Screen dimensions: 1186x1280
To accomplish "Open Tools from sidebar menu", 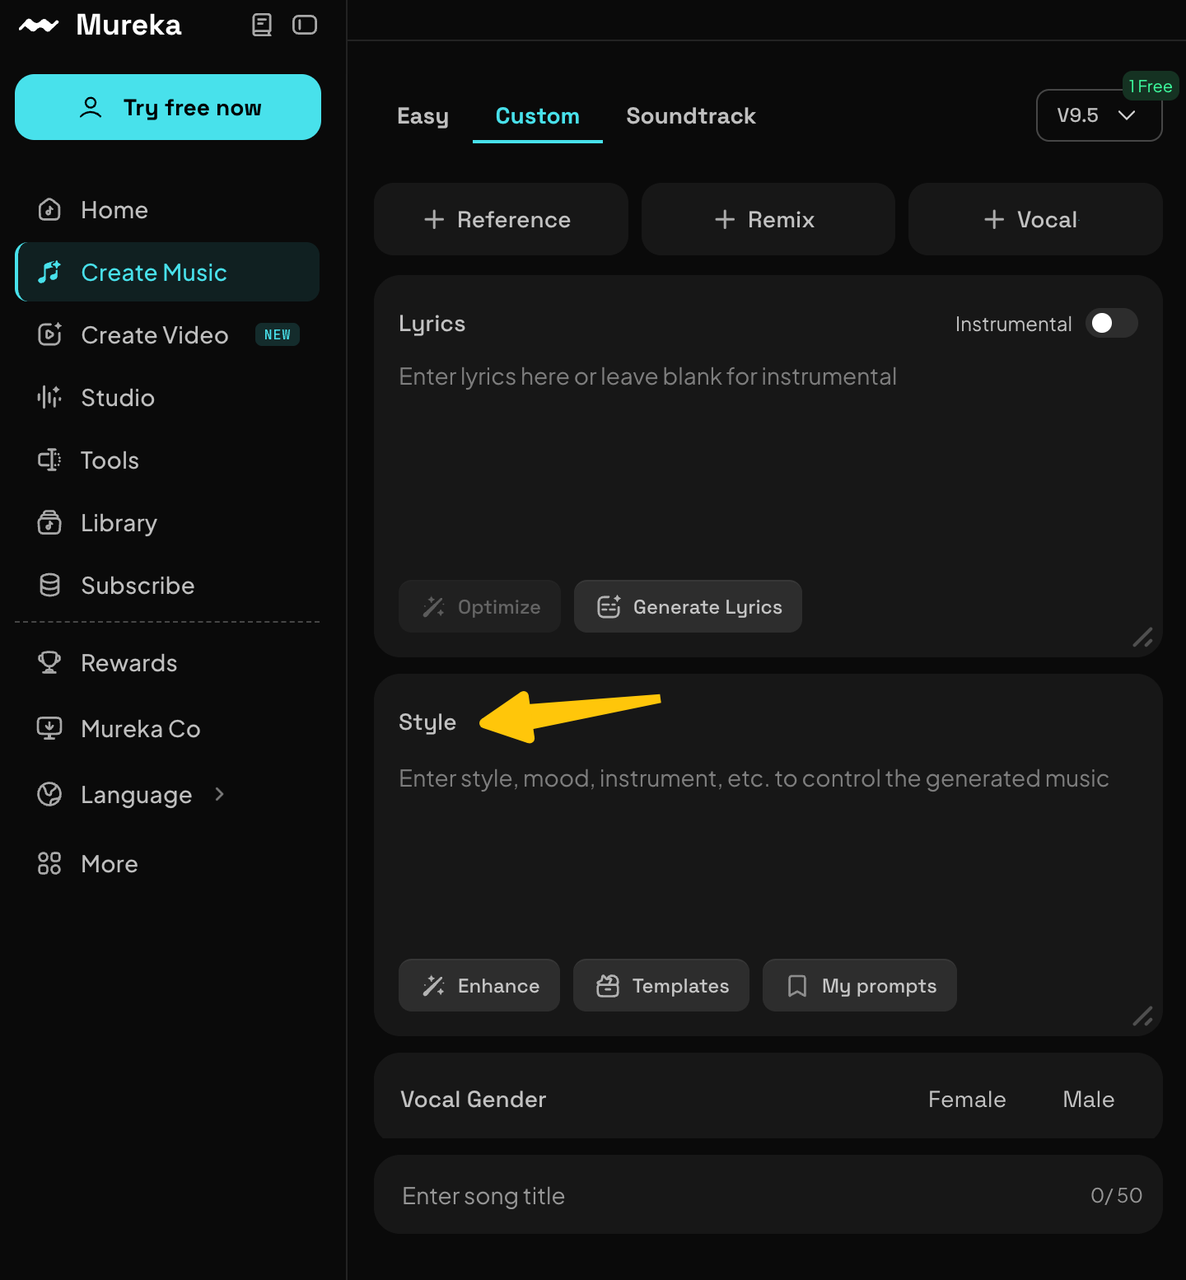I will click(167, 460).
